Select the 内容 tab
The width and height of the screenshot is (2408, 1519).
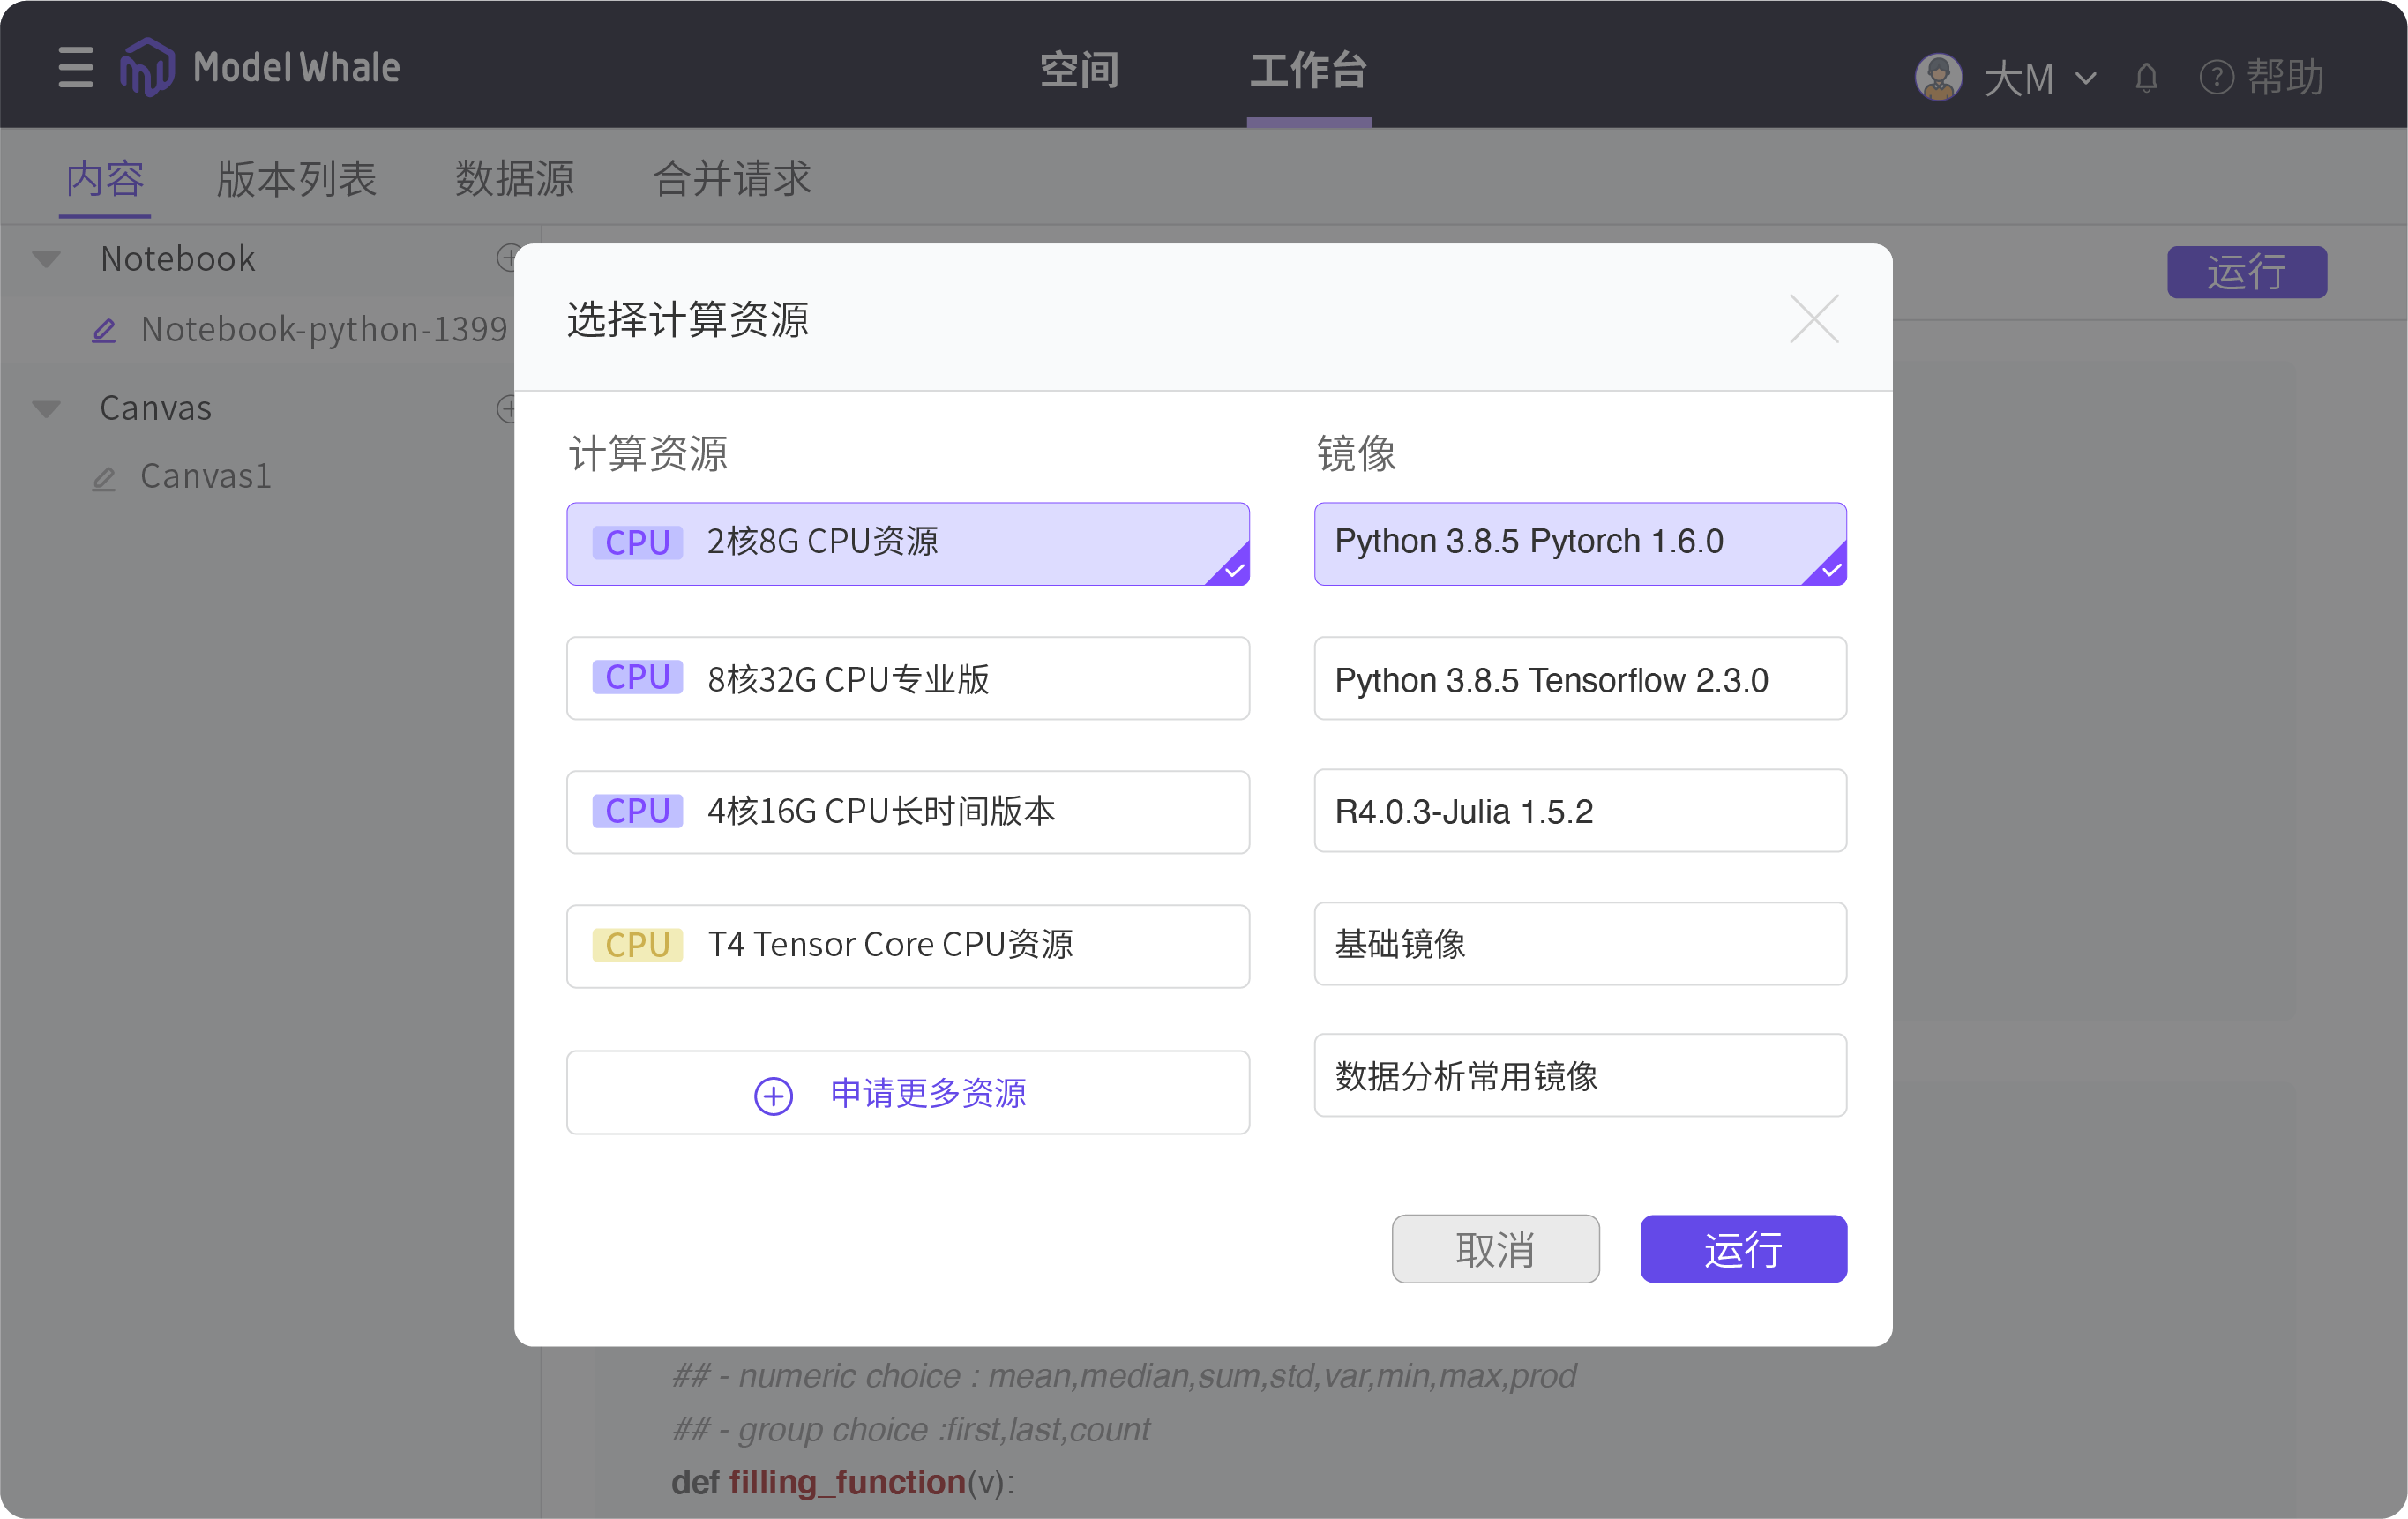tap(105, 178)
